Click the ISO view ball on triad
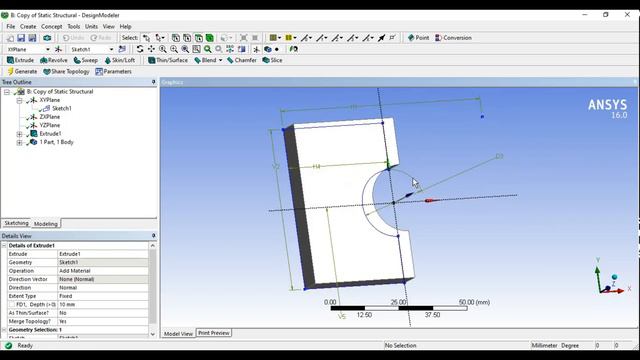640x360 pixels. 614,277
